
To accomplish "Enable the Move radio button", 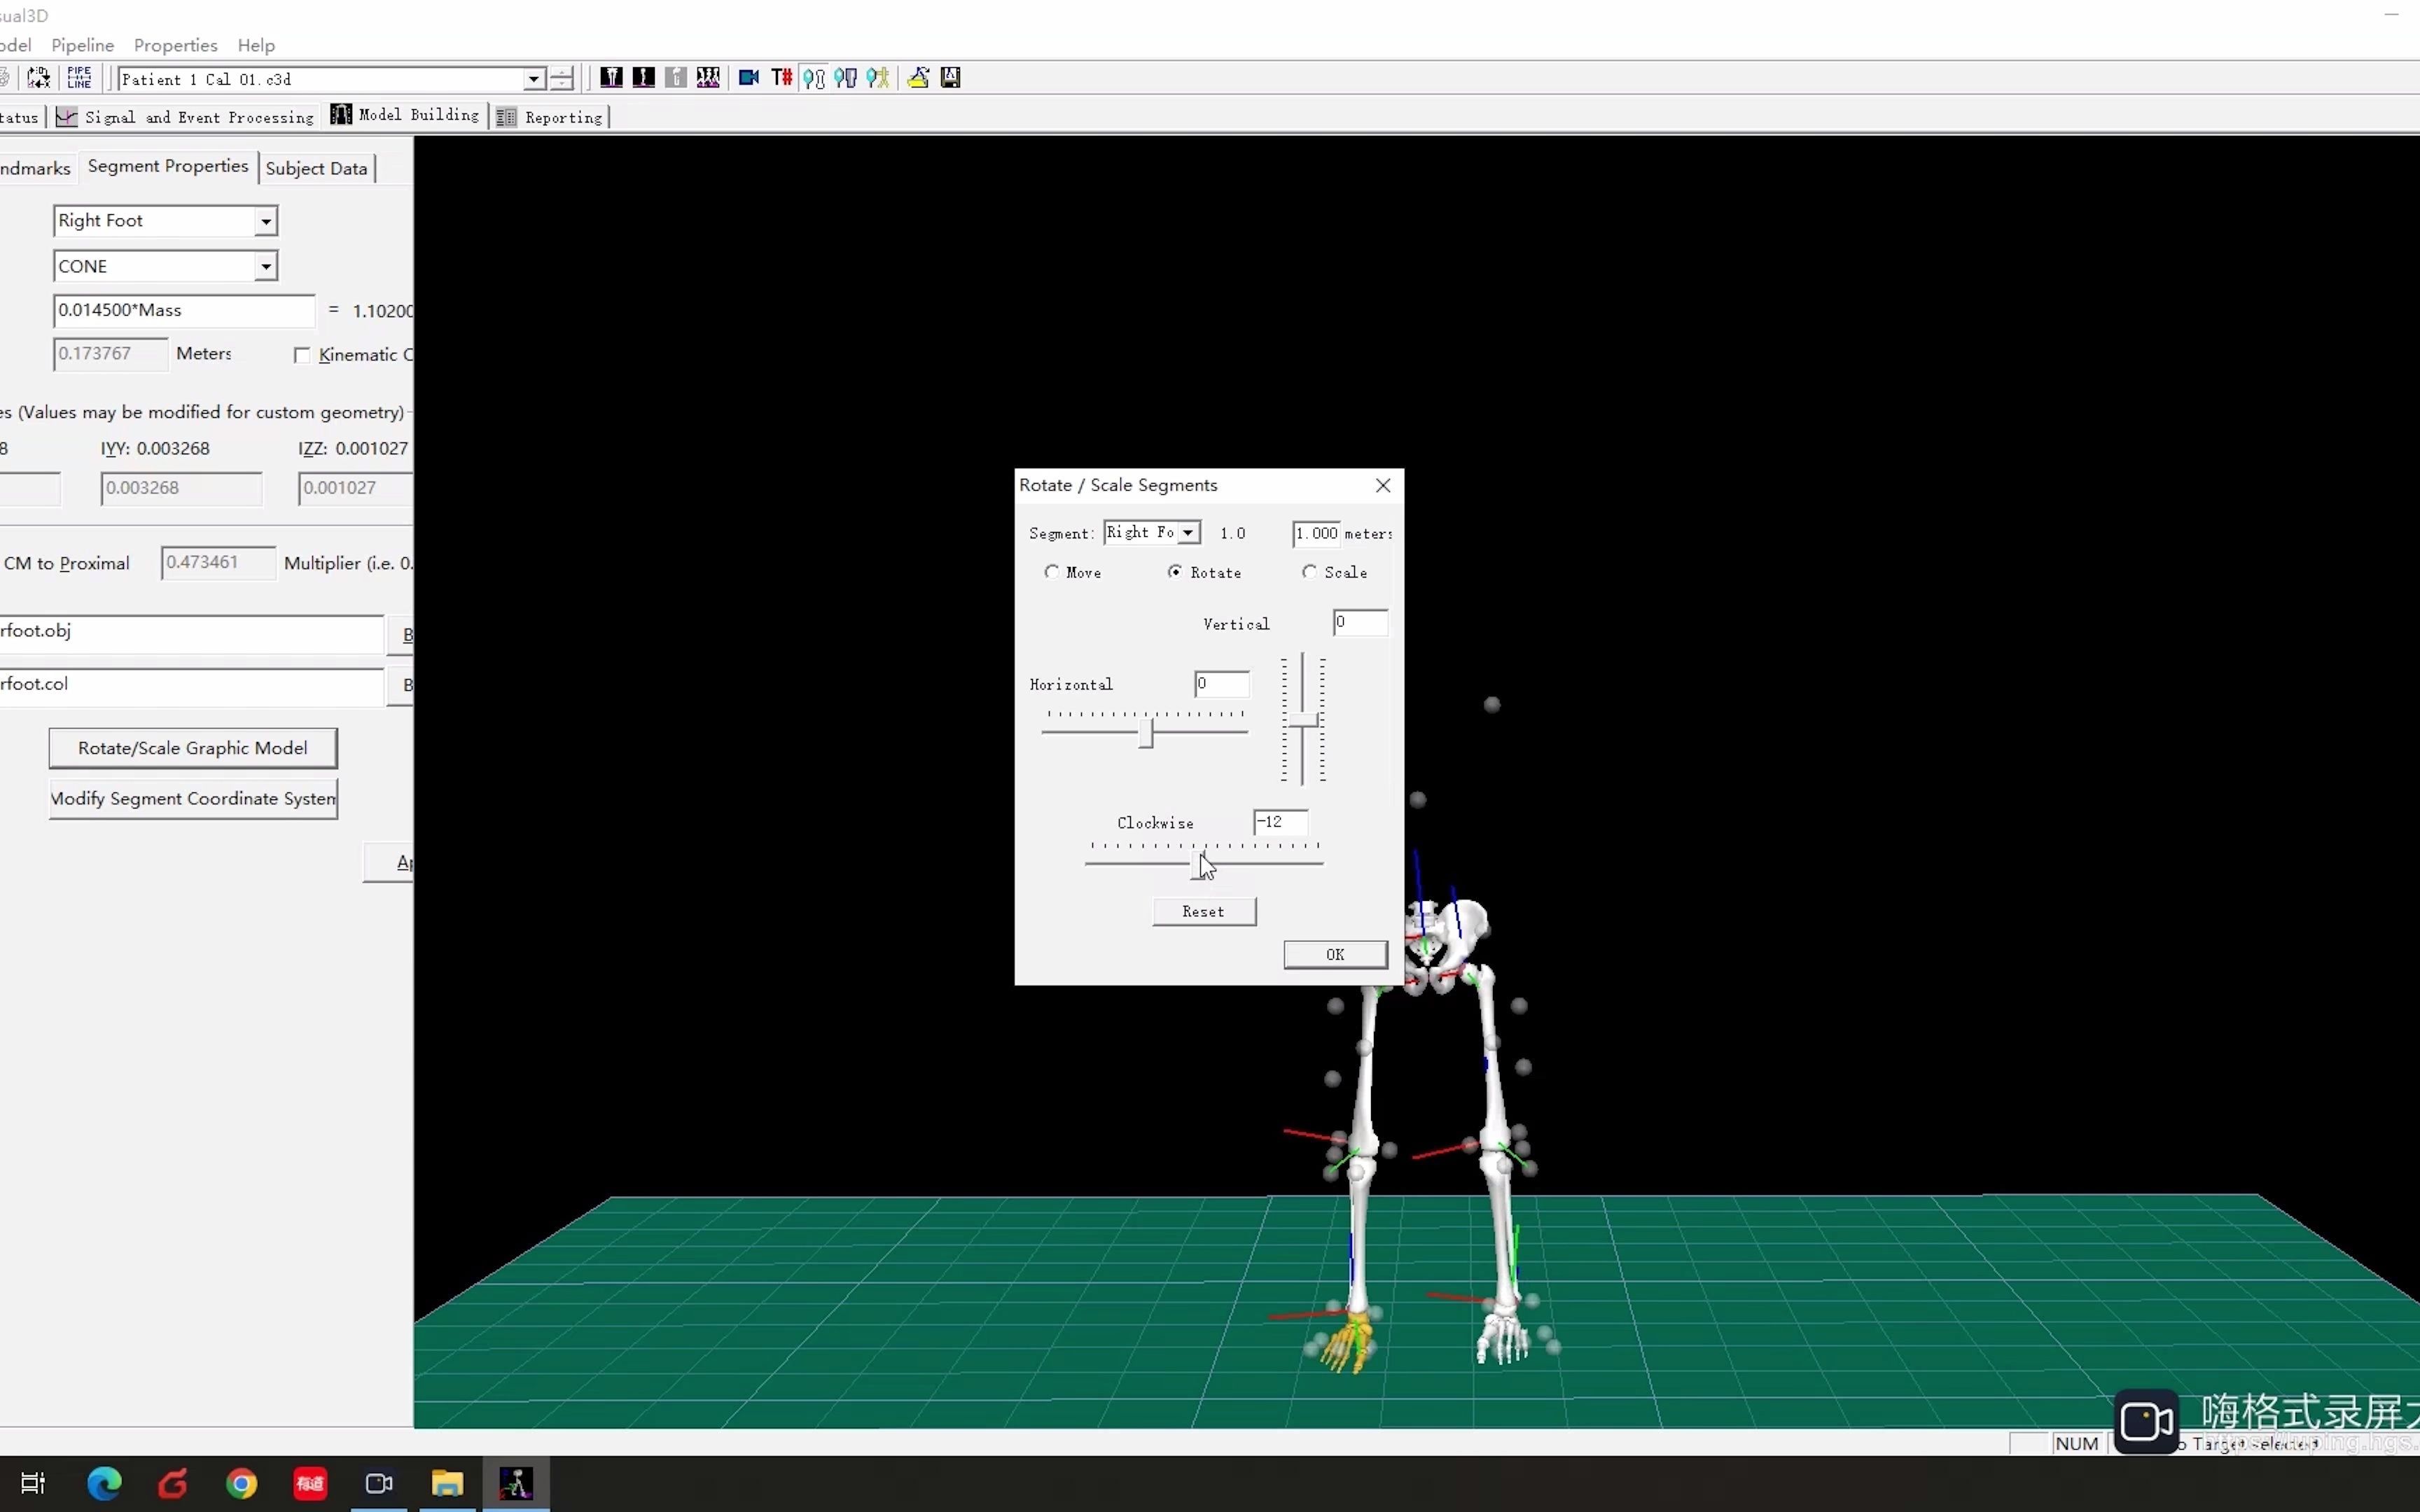I will tap(1053, 572).
